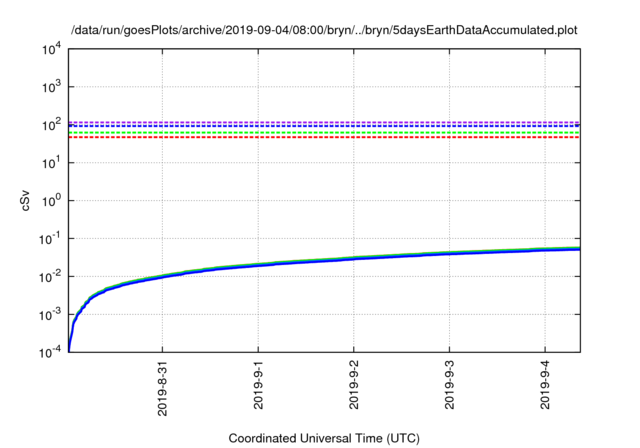The height and width of the screenshot is (448, 640).
Task: Click the Coordinated Universal Time axis label
Action: [x=324, y=438]
